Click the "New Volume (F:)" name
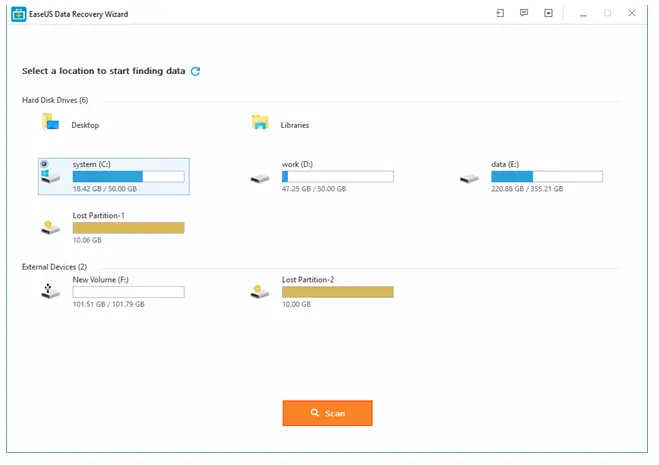Image resolution: width=659 pixels, height=465 pixels. click(x=100, y=280)
